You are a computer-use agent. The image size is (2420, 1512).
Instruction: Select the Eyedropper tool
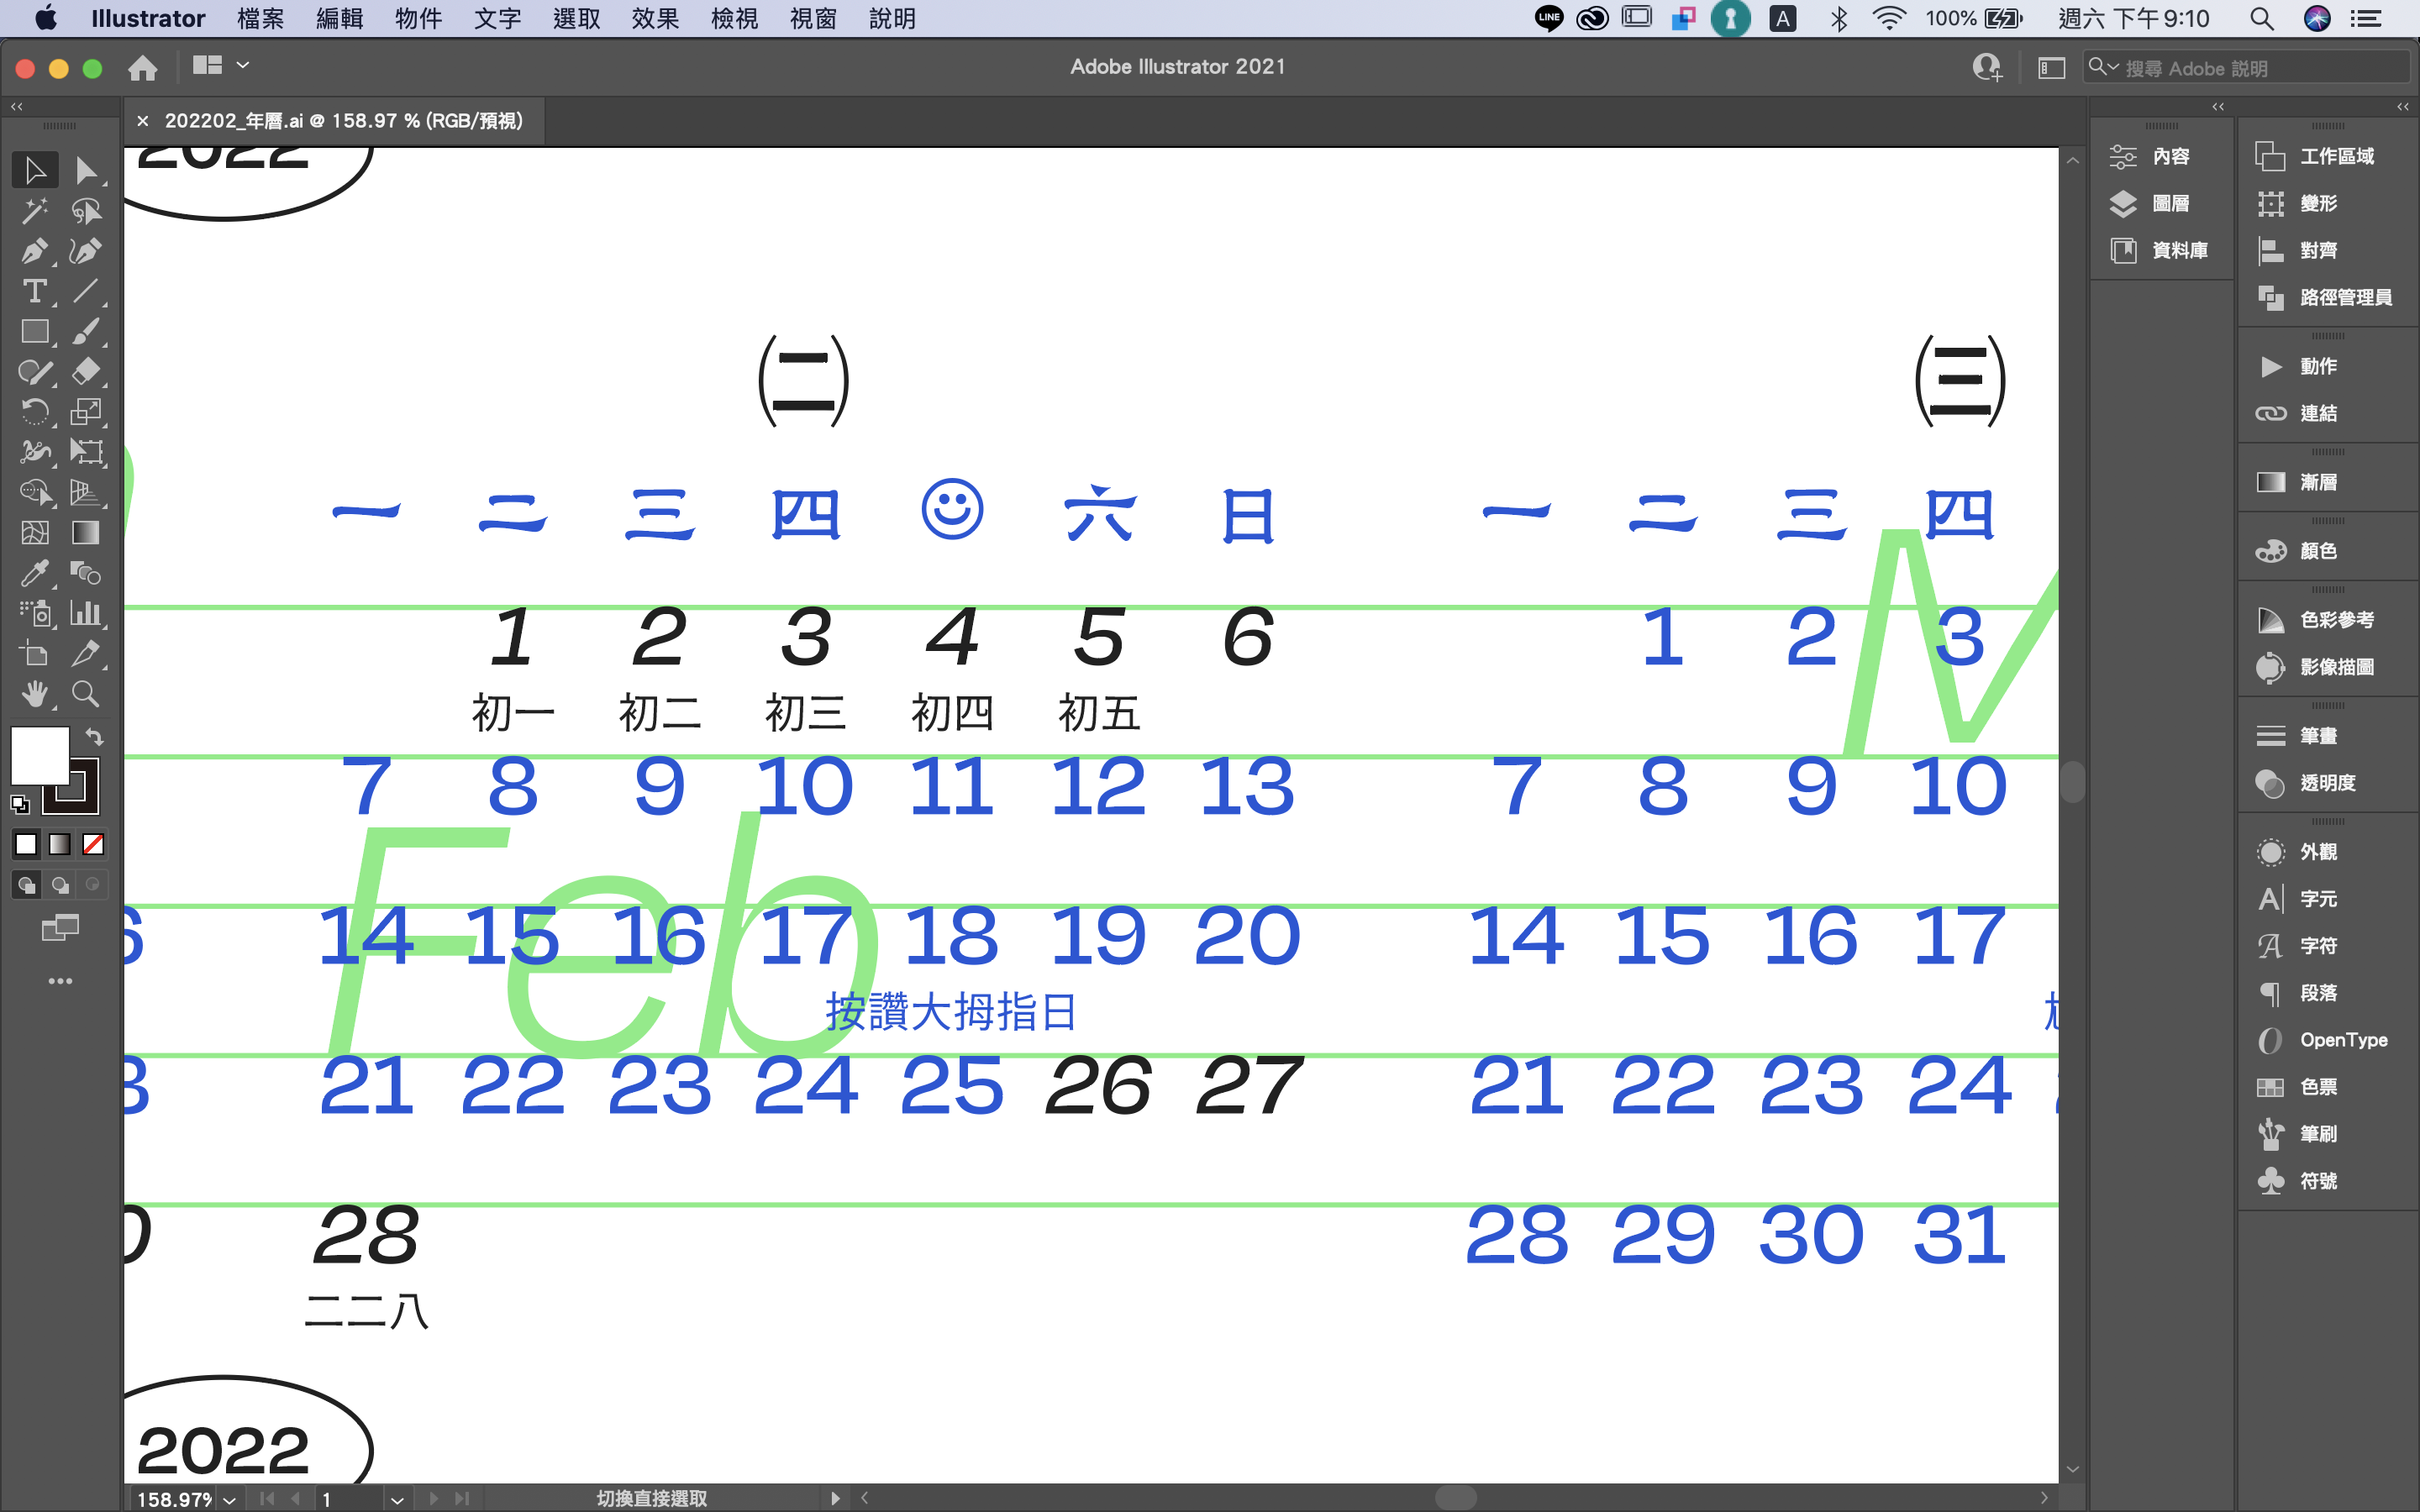tap(35, 573)
